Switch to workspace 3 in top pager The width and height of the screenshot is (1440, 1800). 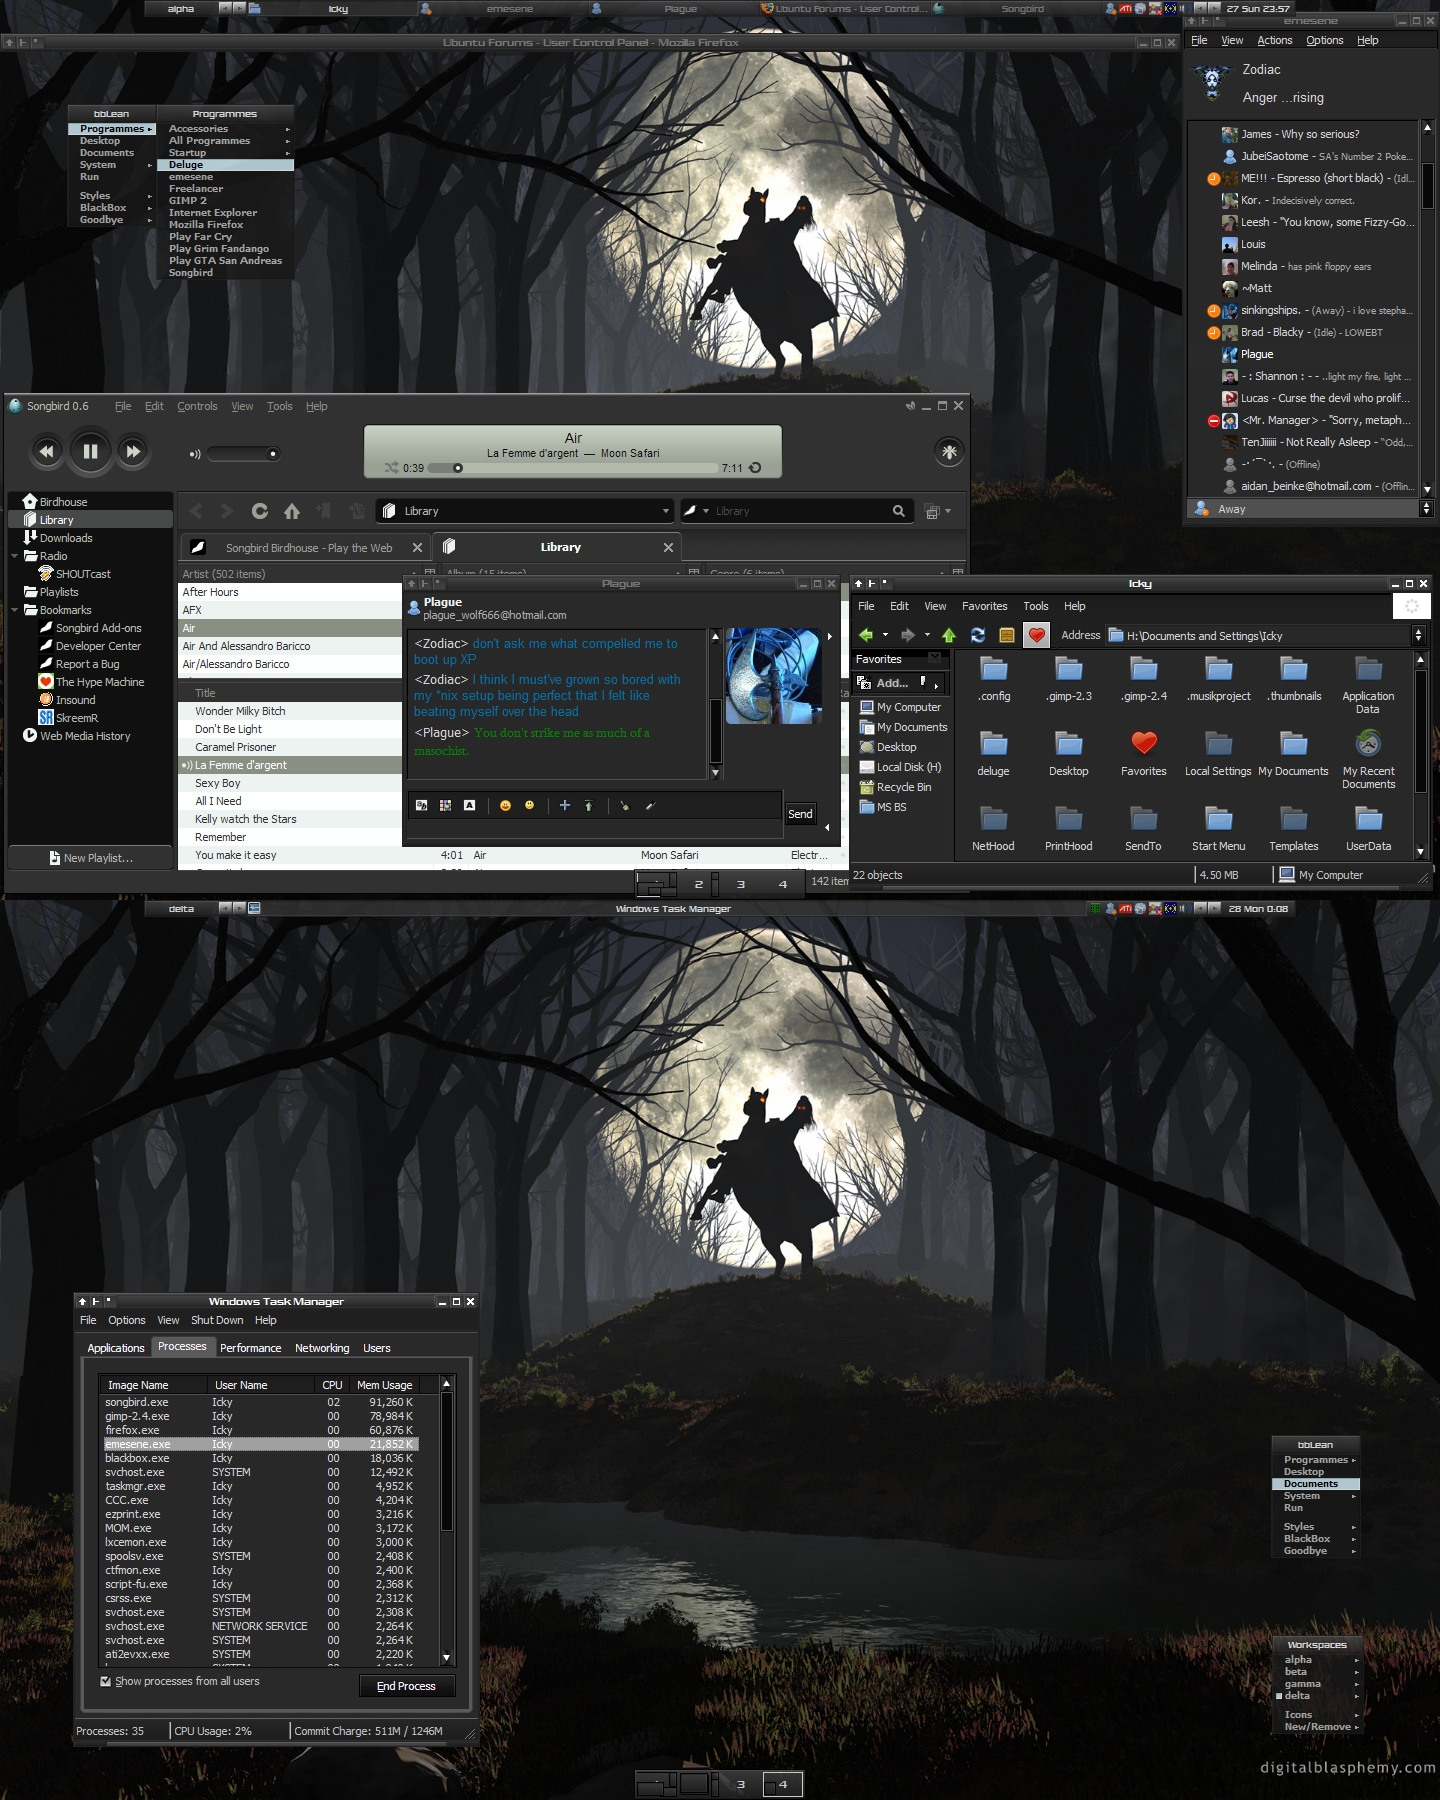[740, 884]
